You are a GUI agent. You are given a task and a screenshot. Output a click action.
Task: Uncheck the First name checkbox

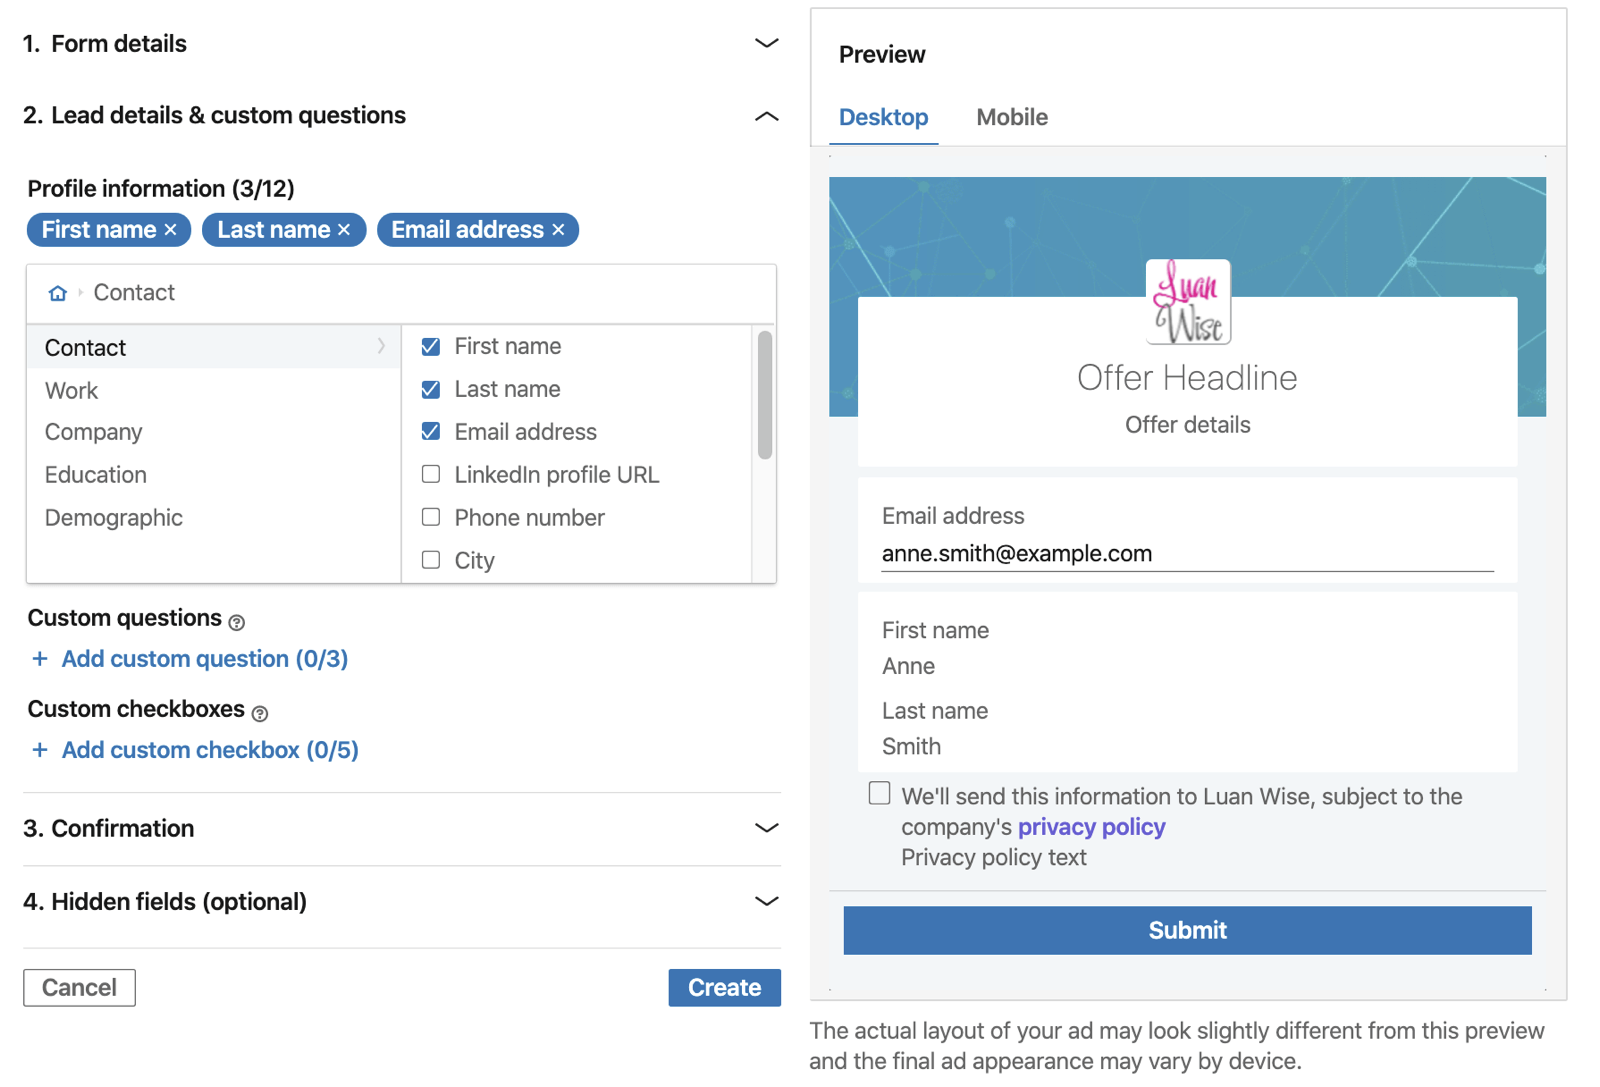coord(431,347)
